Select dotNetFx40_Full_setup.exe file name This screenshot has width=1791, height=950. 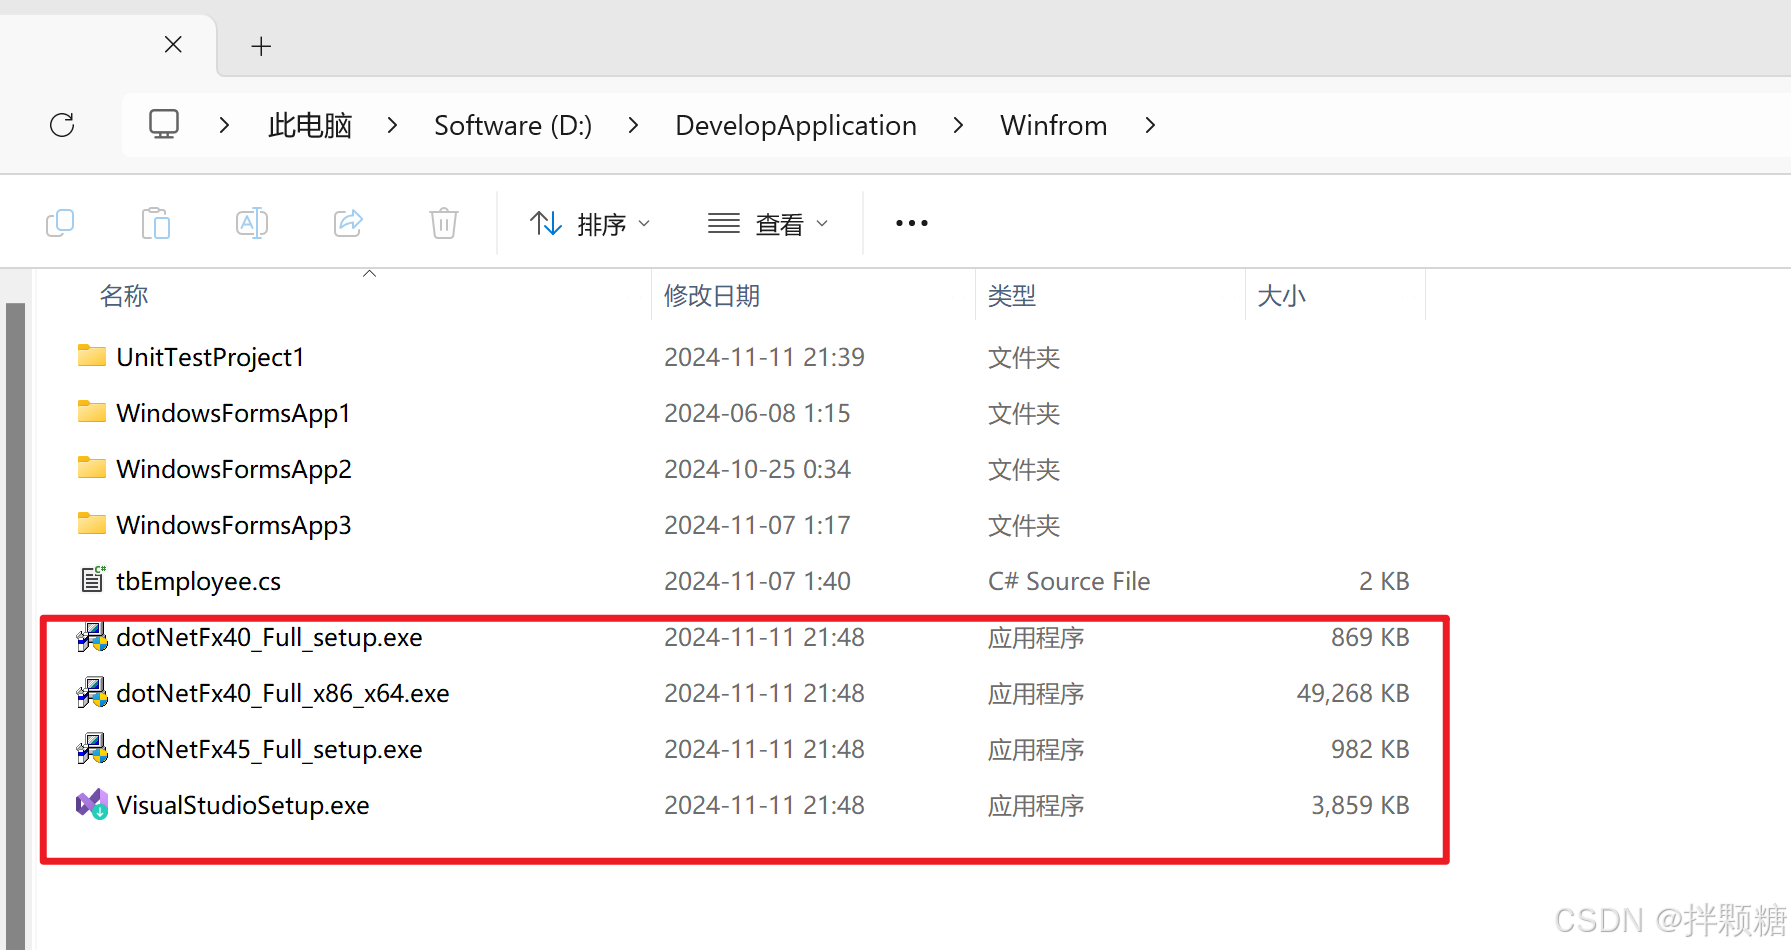(269, 637)
